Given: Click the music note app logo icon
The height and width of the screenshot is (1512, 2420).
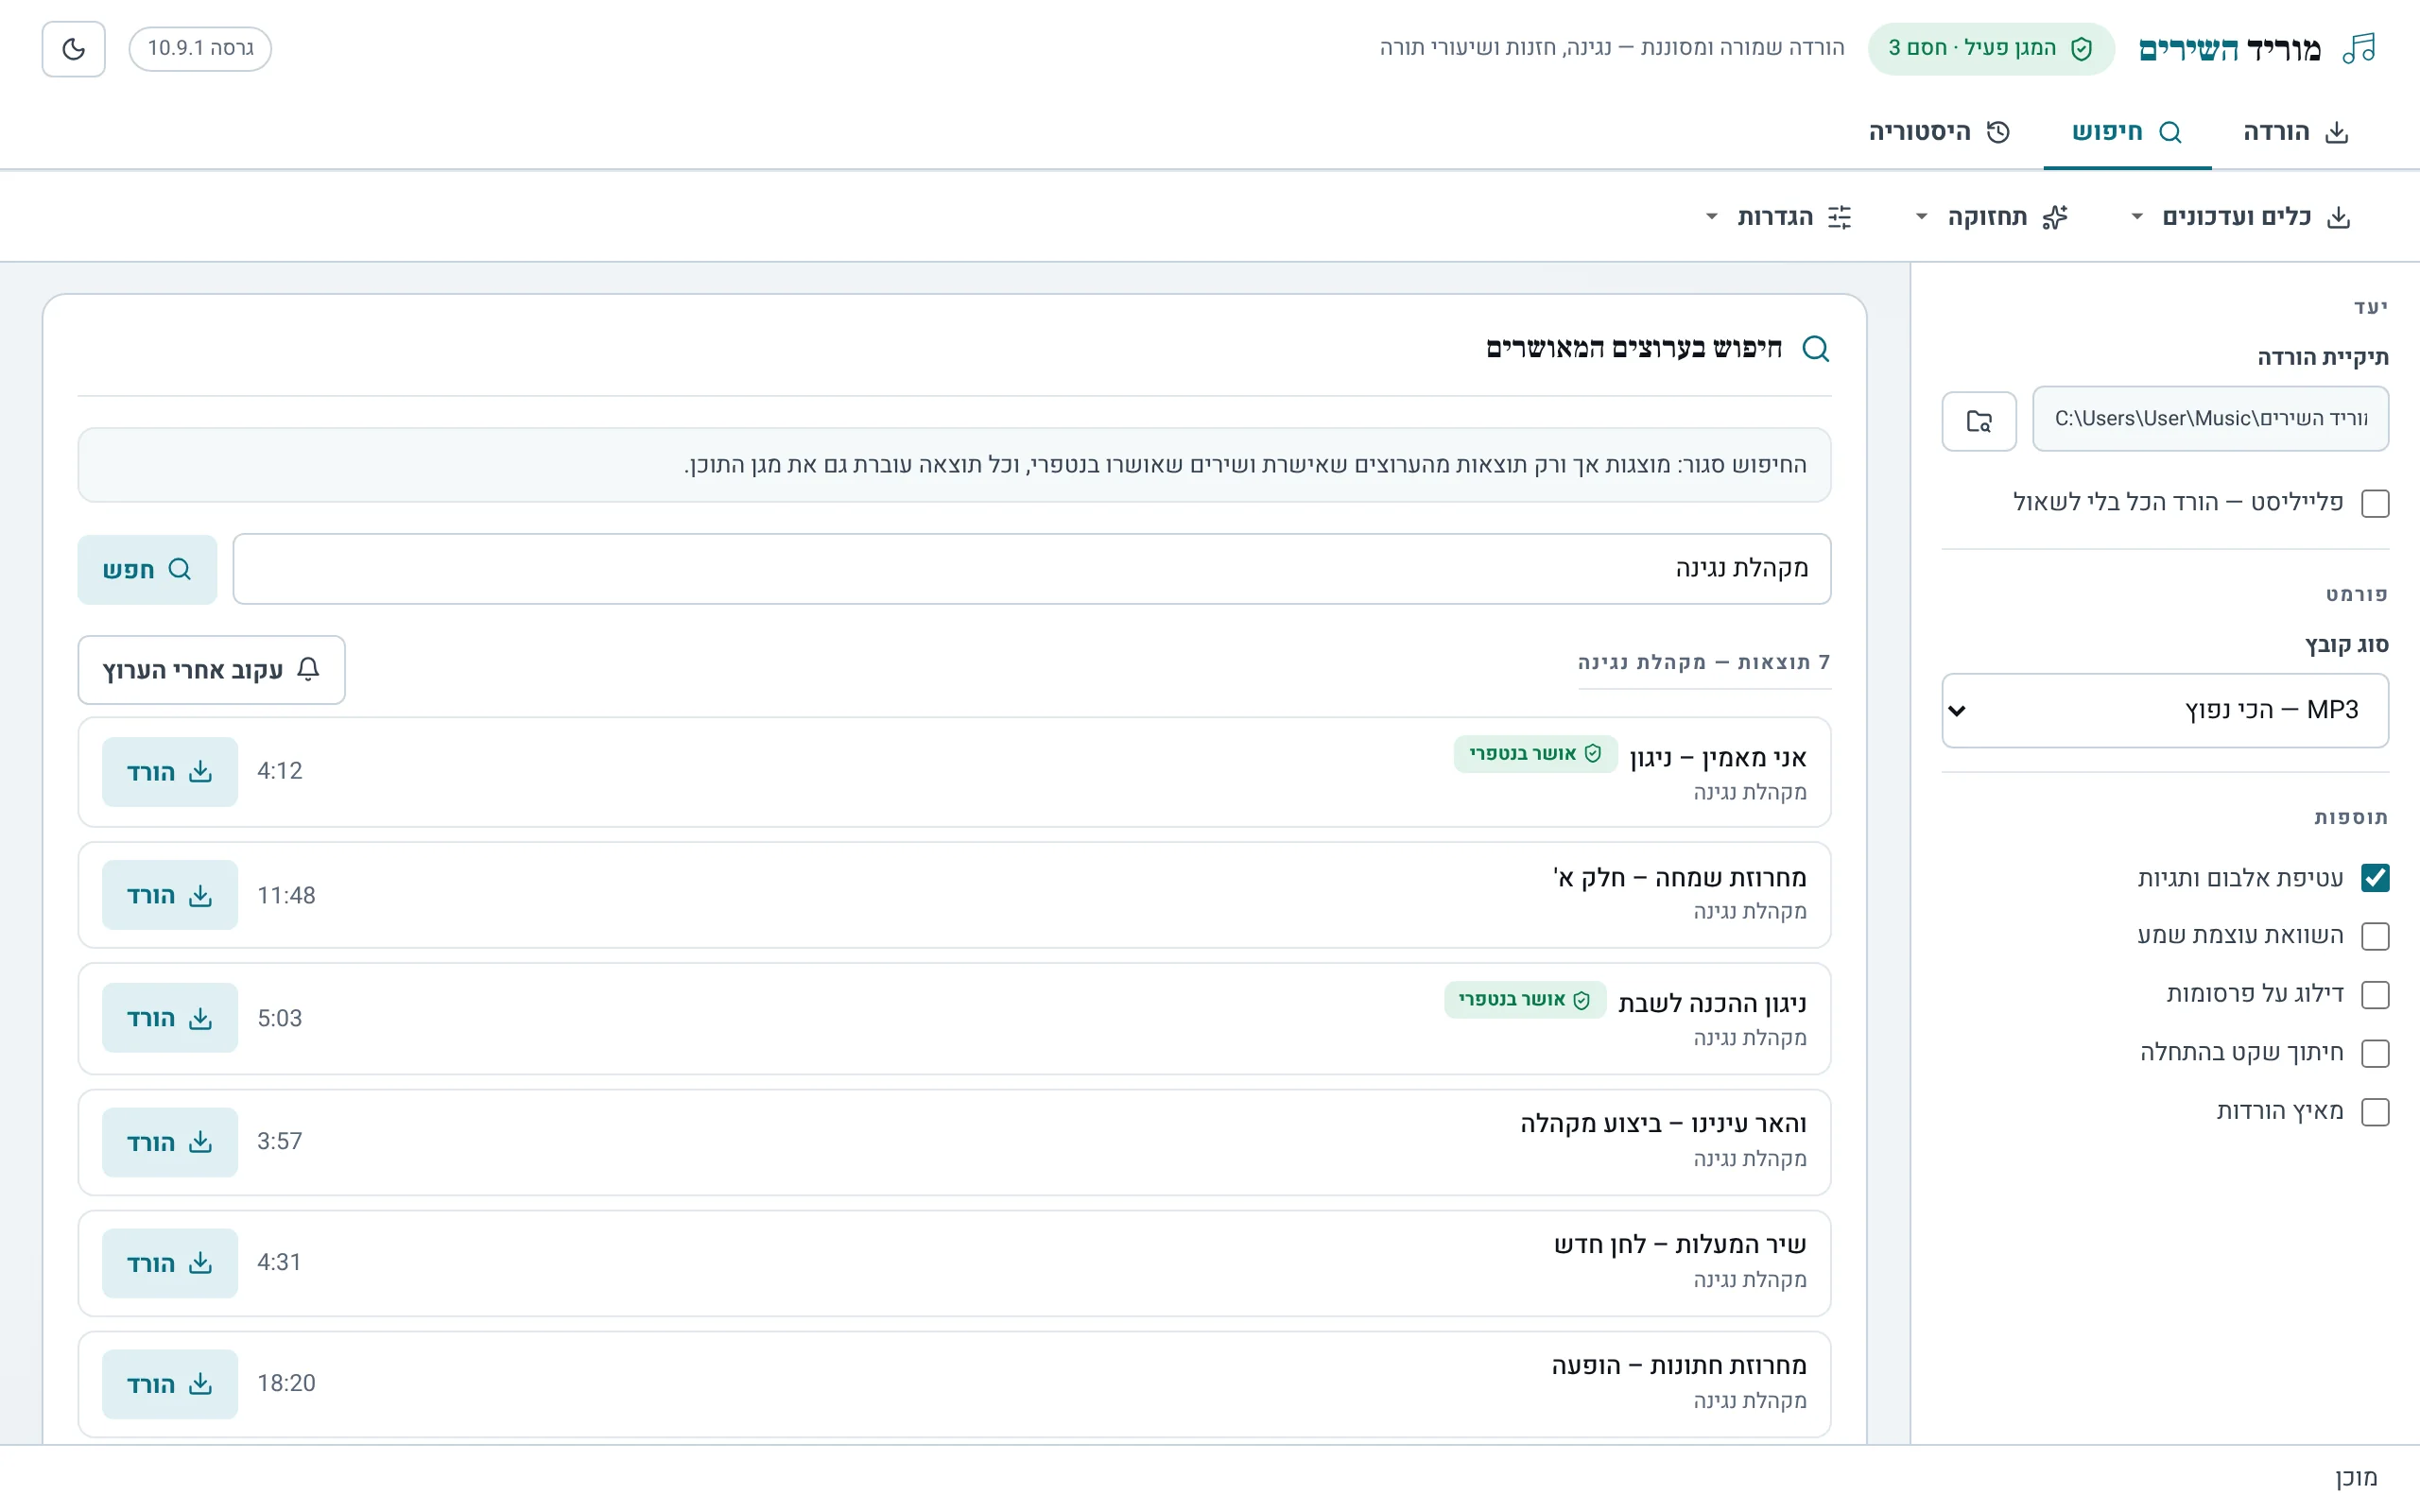Looking at the screenshot, I should tap(2360, 48).
